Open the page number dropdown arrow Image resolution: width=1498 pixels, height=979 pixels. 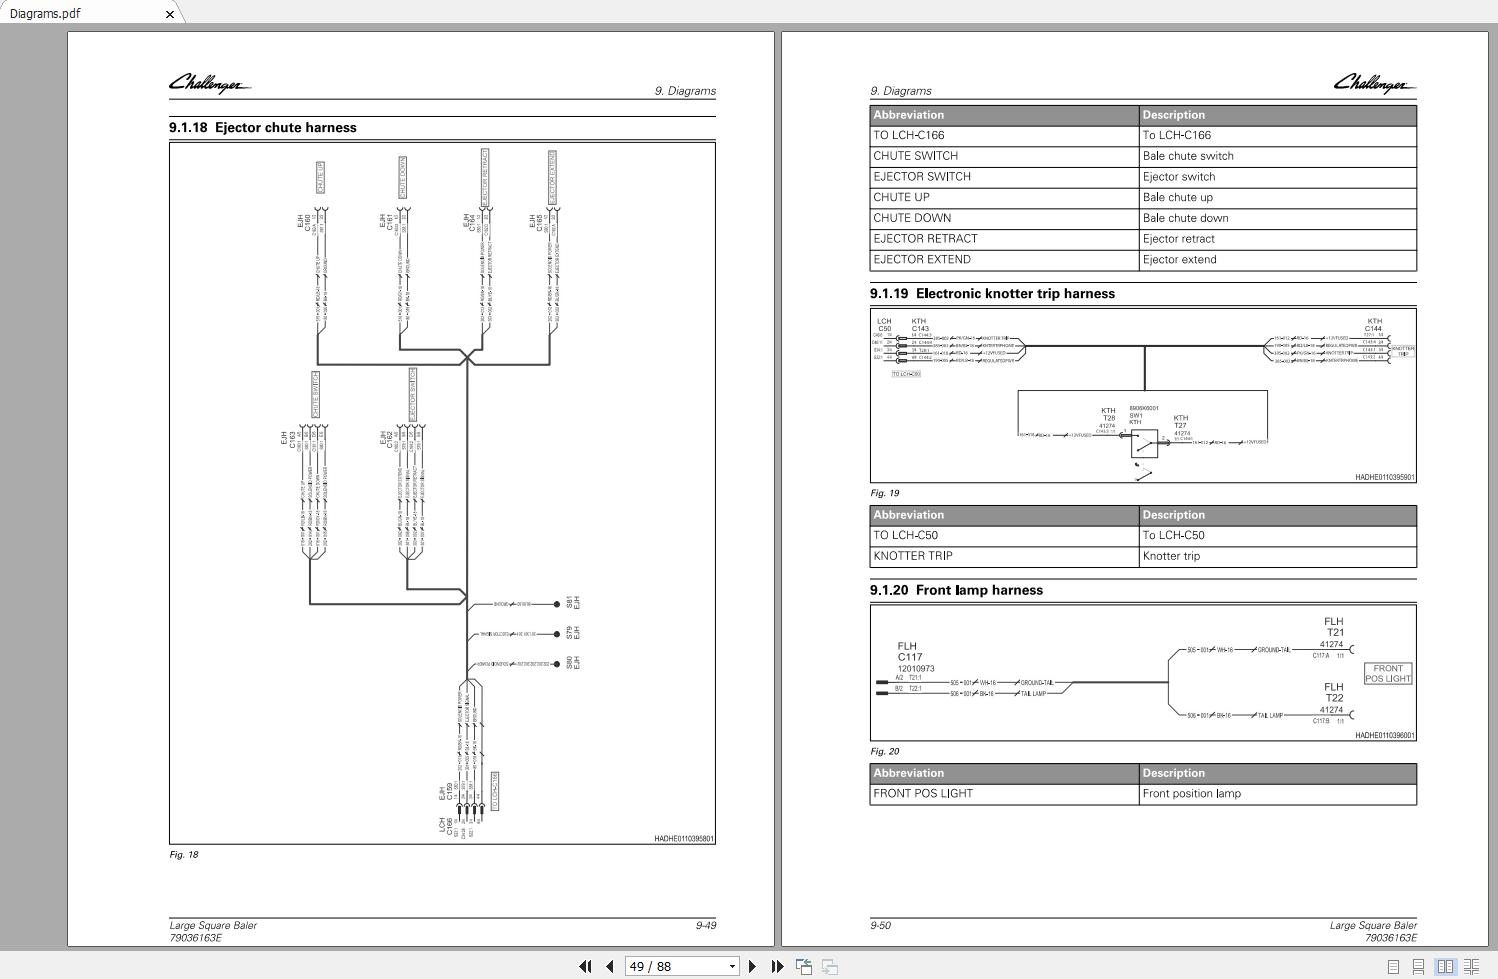coord(732,966)
